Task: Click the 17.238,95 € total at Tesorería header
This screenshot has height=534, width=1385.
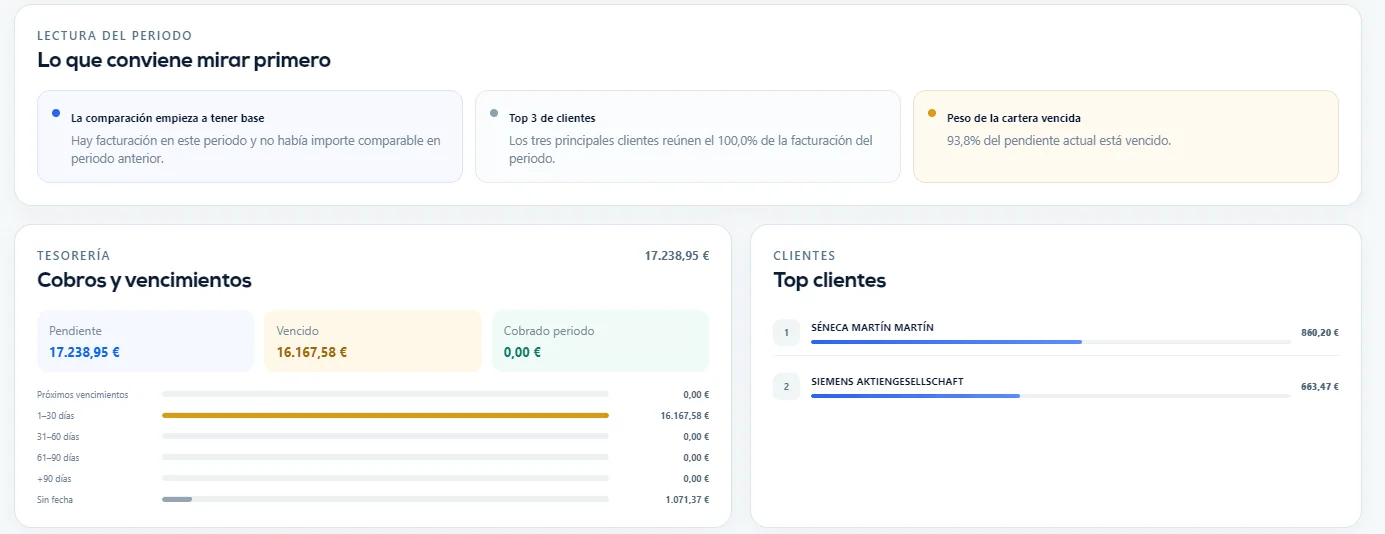Action: click(677, 256)
